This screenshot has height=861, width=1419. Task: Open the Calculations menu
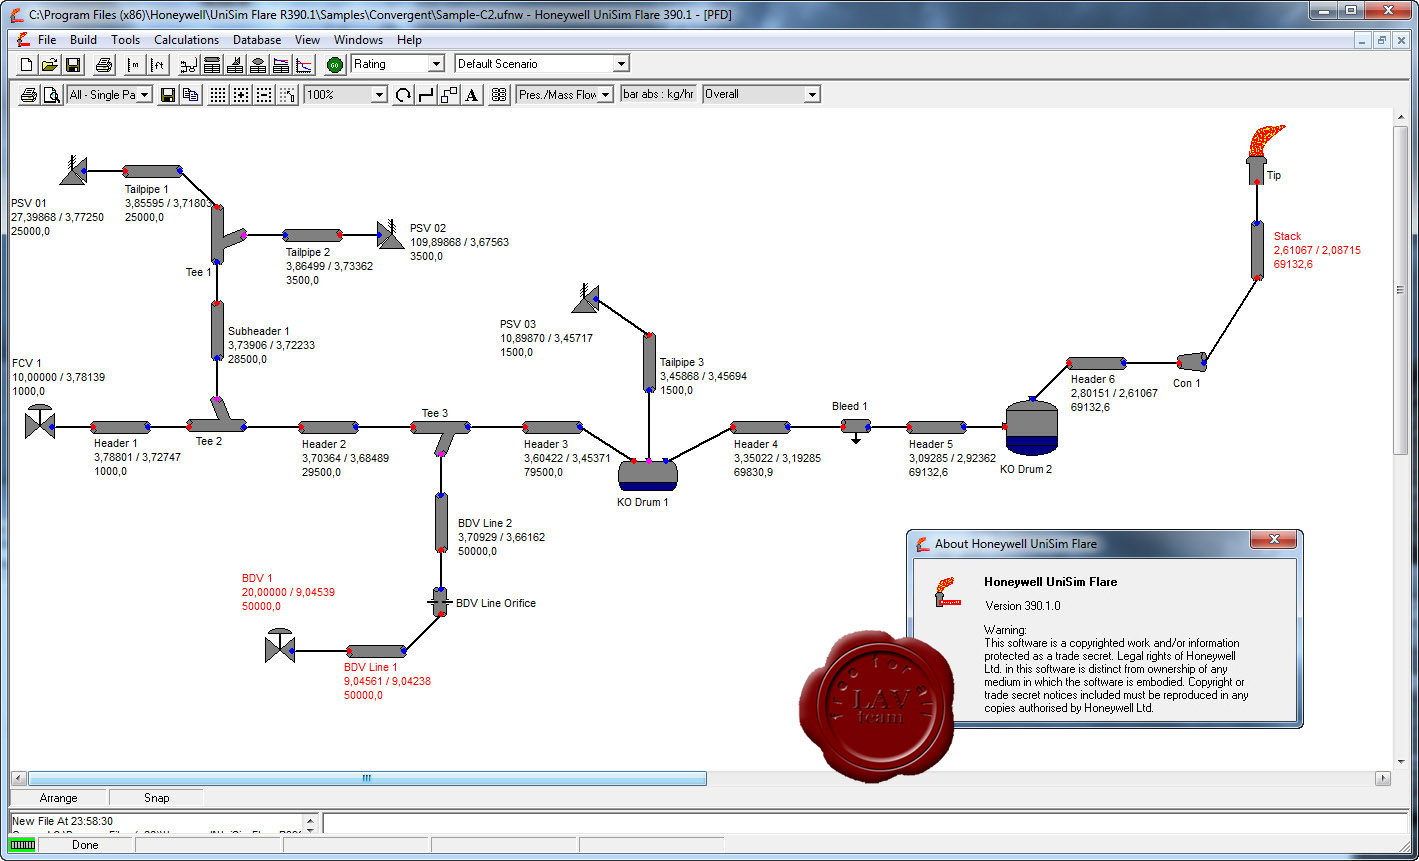pyautogui.click(x=186, y=40)
